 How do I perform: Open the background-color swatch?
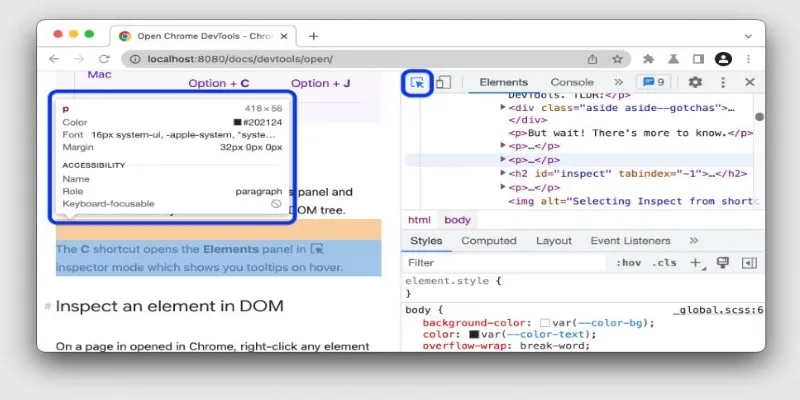(x=545, y=323)
